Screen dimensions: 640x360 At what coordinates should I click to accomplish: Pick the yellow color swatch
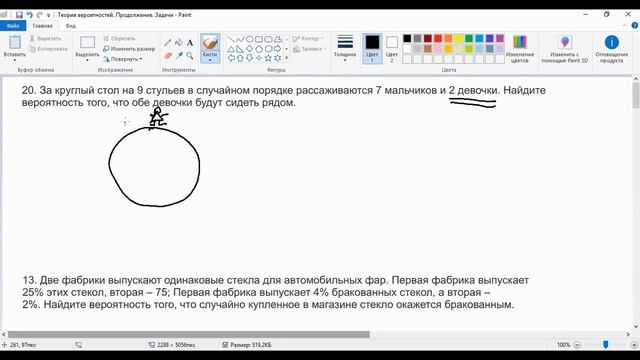459,38
